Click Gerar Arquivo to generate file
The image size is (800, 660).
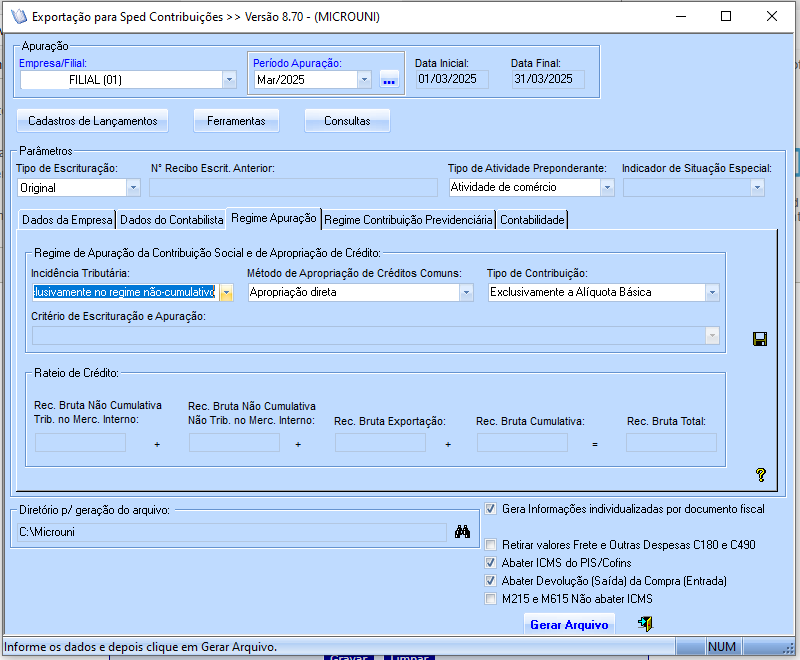pyautogui.click(x=569, y=625)
